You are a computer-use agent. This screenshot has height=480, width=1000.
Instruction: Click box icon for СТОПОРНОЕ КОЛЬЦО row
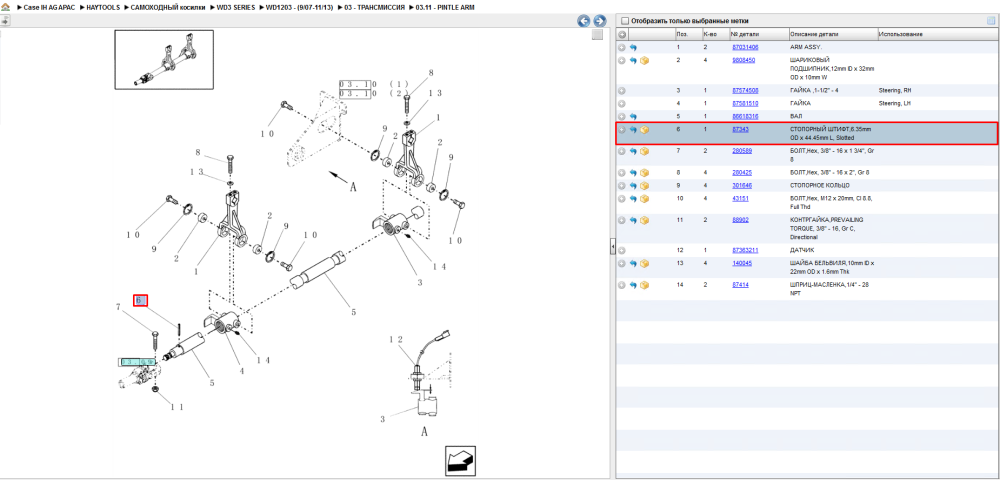coord(645,185)
